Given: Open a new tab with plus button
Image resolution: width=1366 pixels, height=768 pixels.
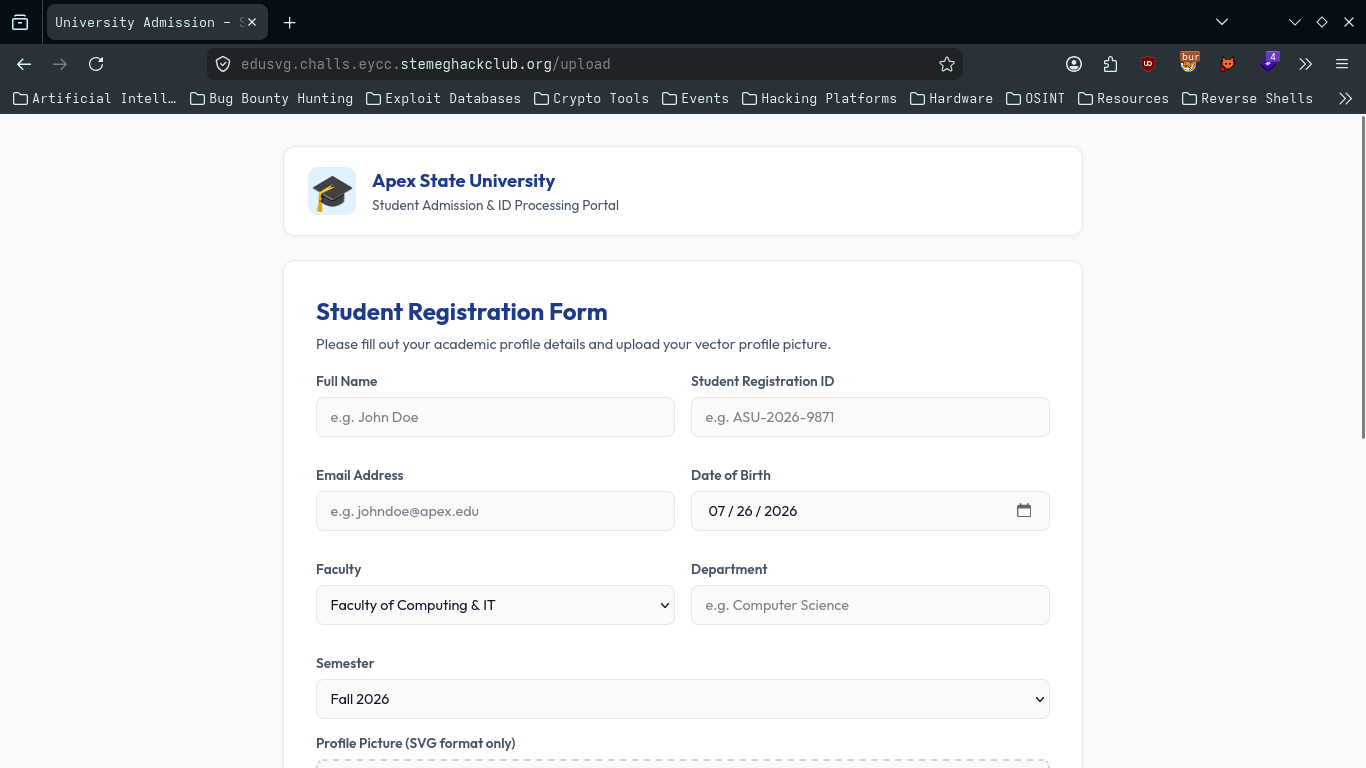Looking at the screenshot, I should pyautogui.click(x=289, y=22).
